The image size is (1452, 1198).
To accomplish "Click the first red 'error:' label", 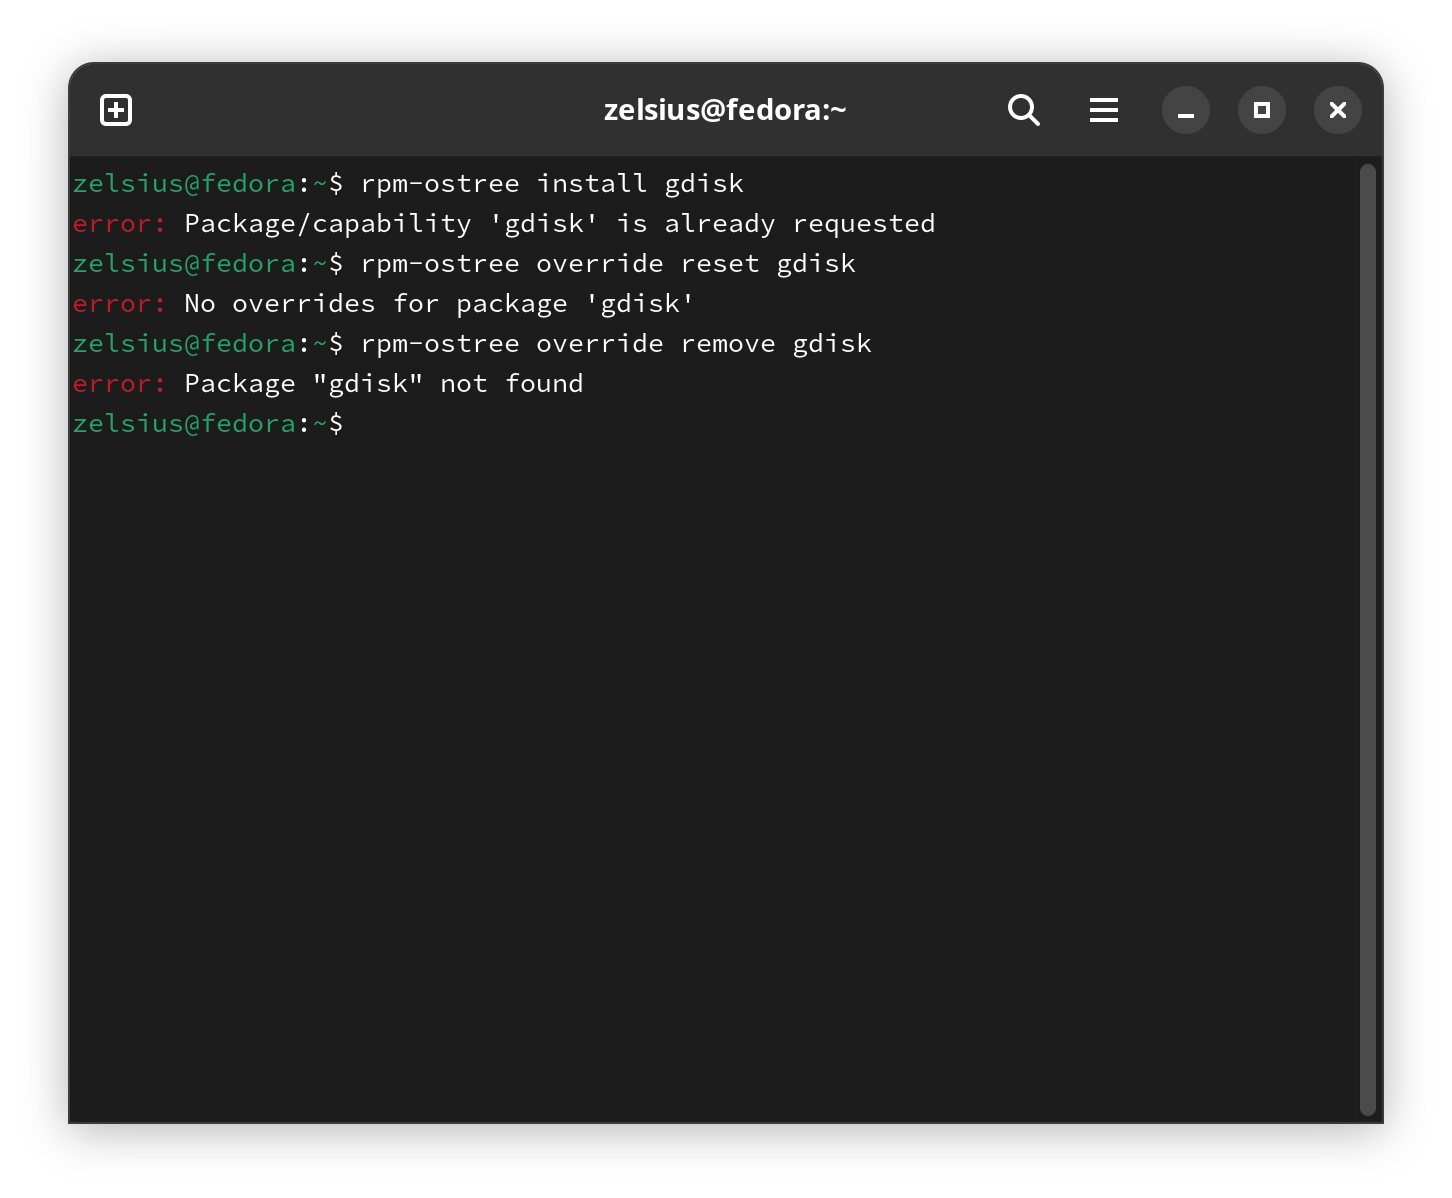I will click(118, 224).
